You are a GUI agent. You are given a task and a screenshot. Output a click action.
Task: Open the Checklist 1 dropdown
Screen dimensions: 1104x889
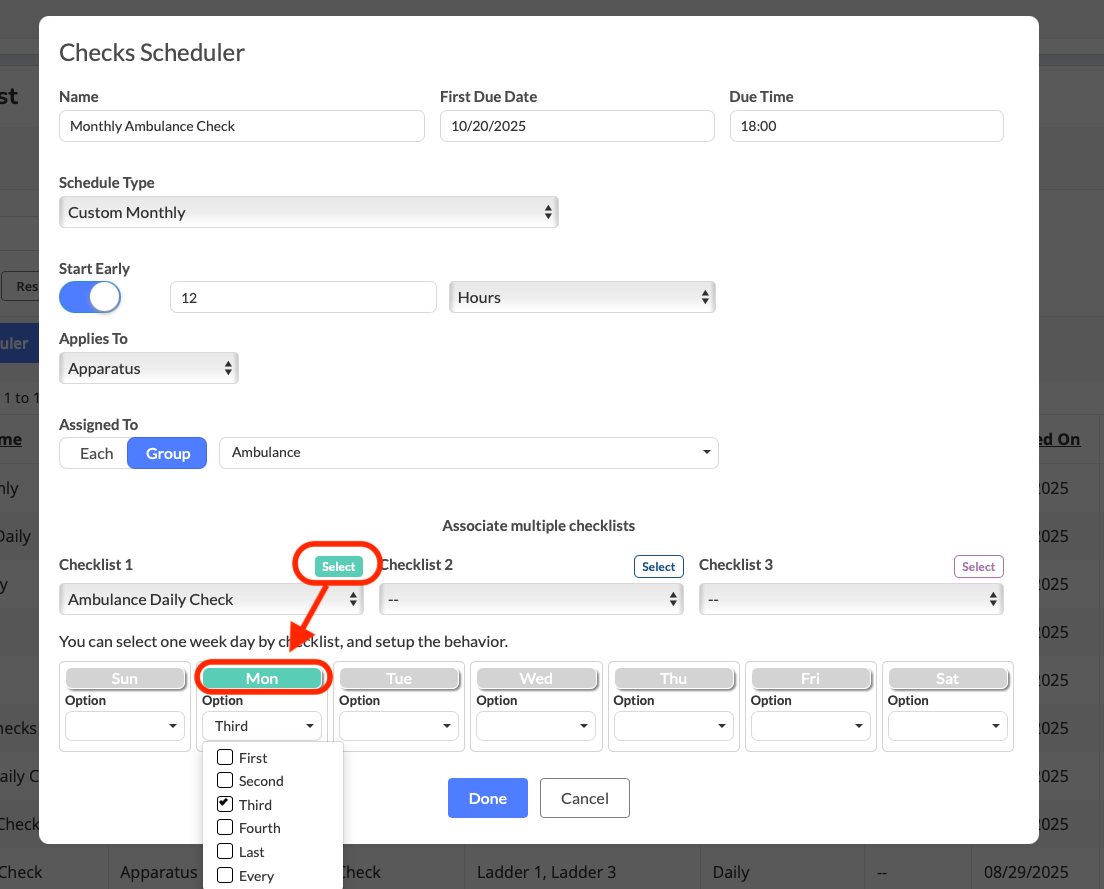(210, 599)
